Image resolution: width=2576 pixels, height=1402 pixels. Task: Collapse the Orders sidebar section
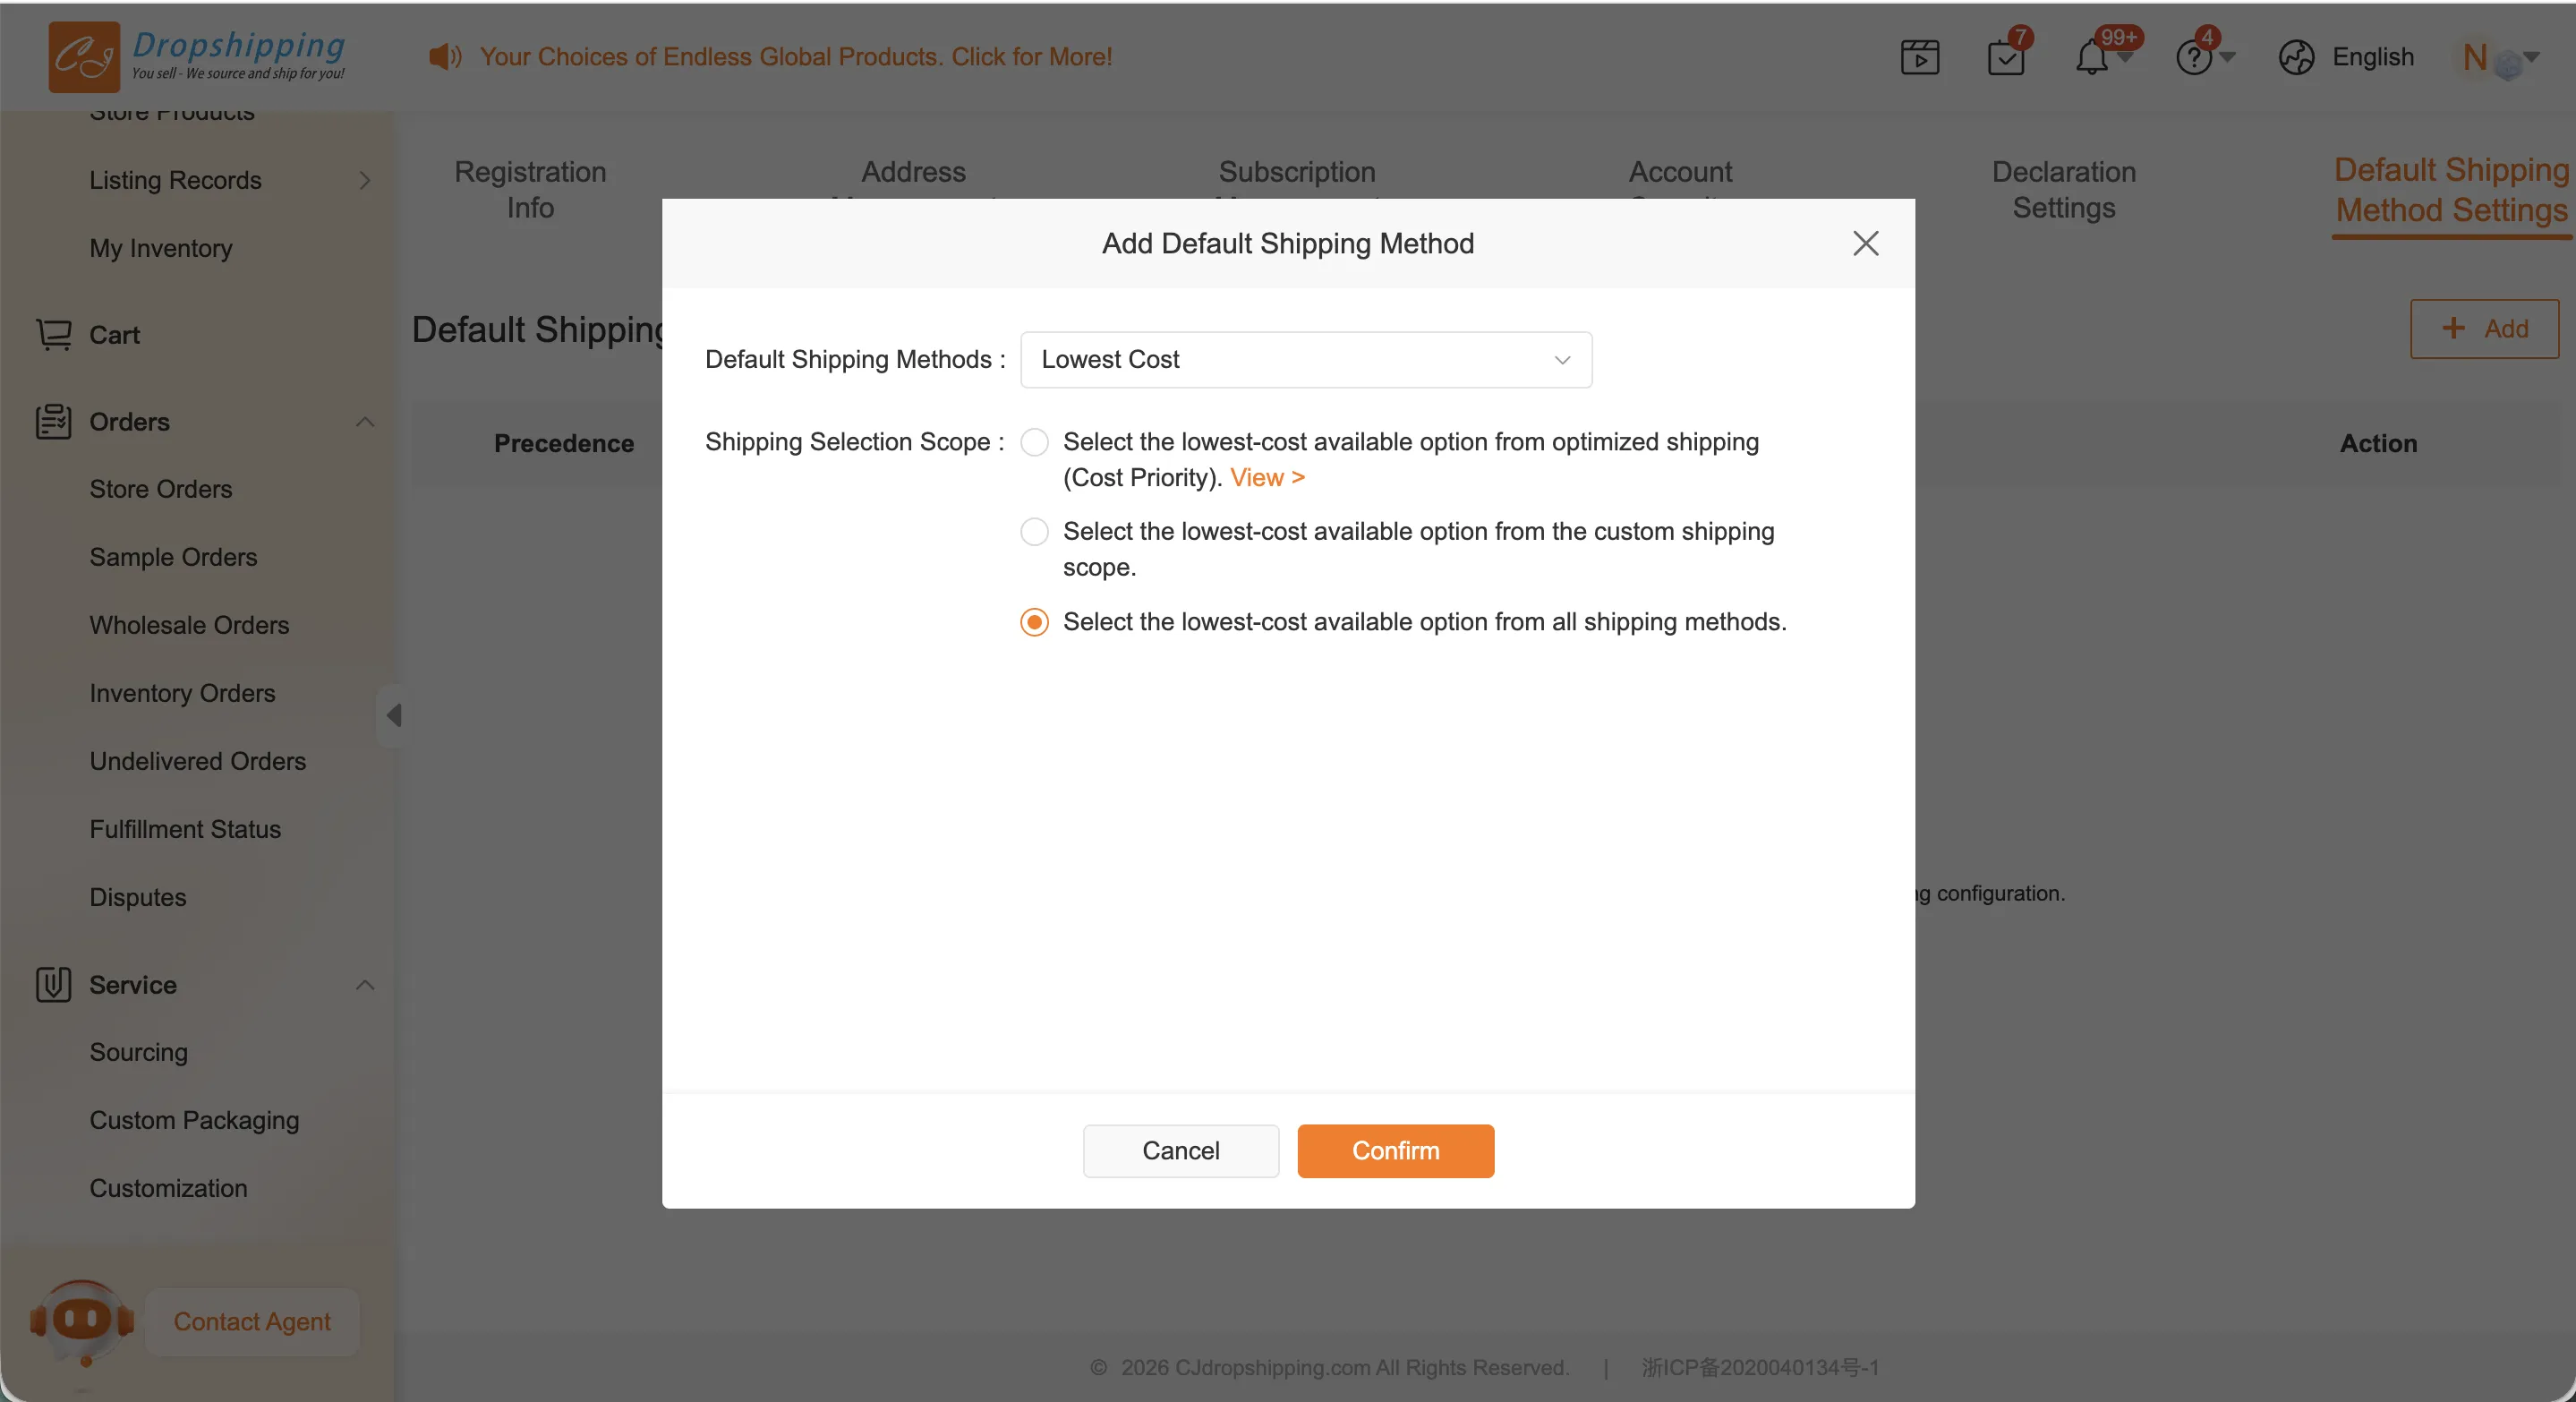click(x=365, y=422)
